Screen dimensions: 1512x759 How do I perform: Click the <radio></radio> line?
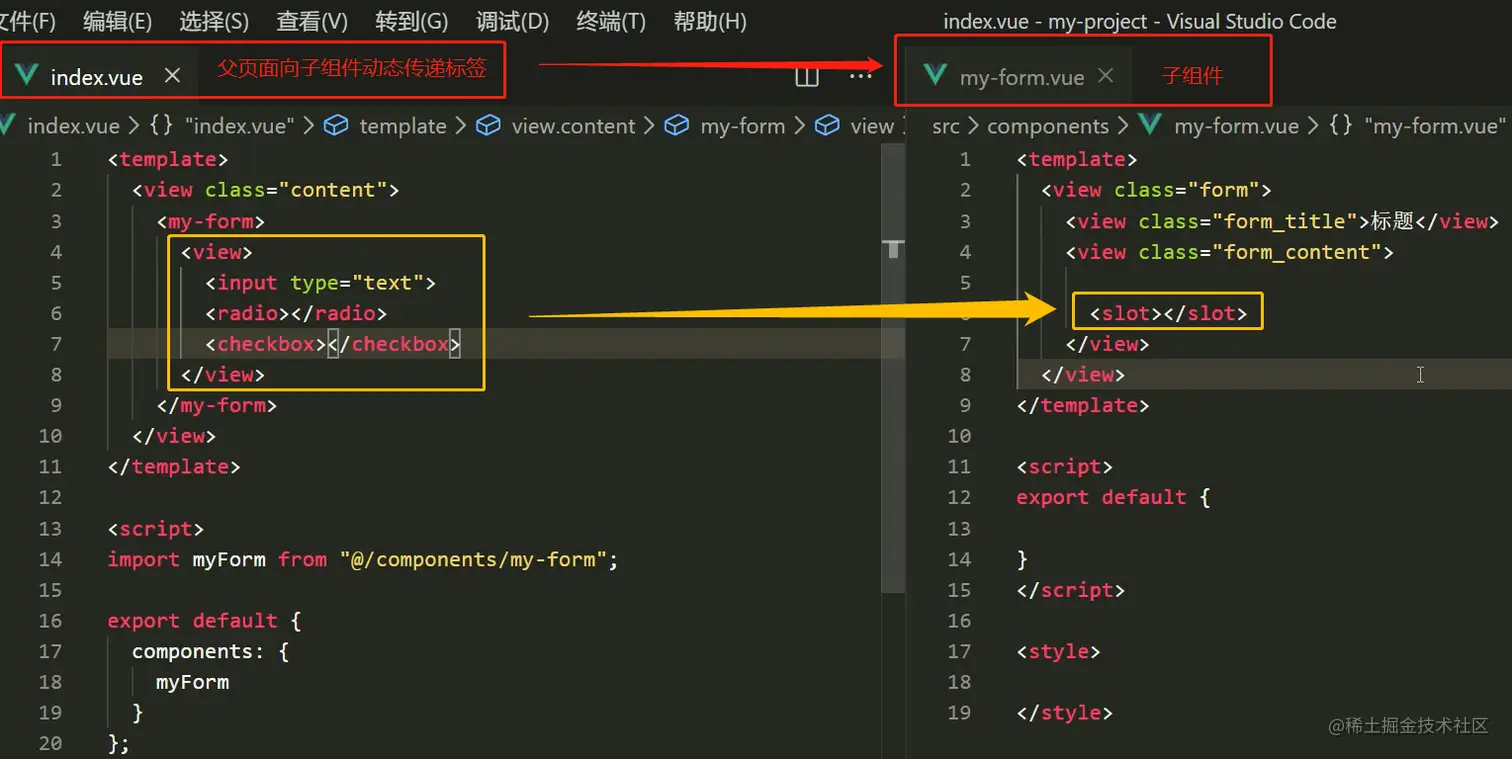[295, 314]
